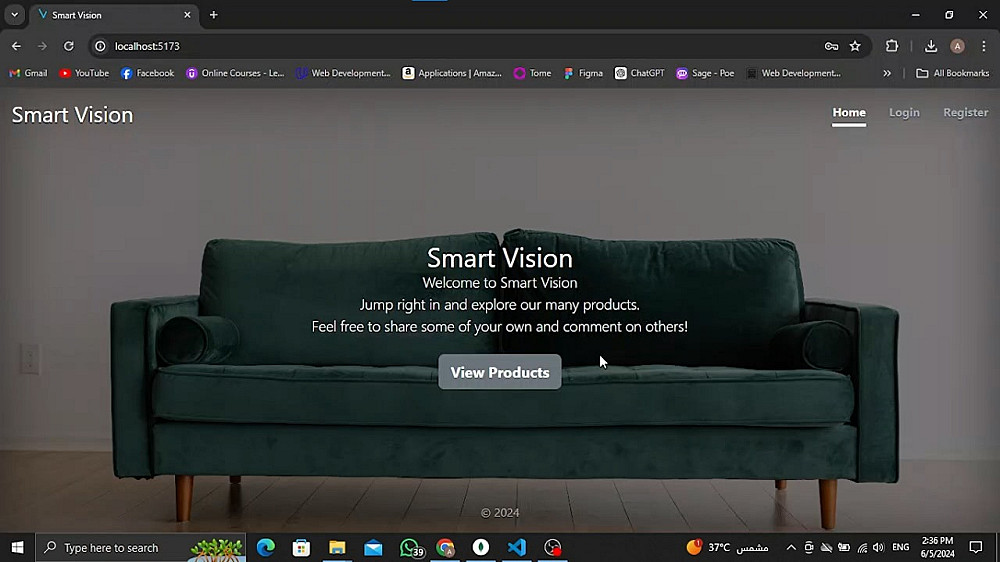Screen dimensions: 1000x562
Task: Open the Applications Amazon bookmark
Action: click(x=452, y=73)
